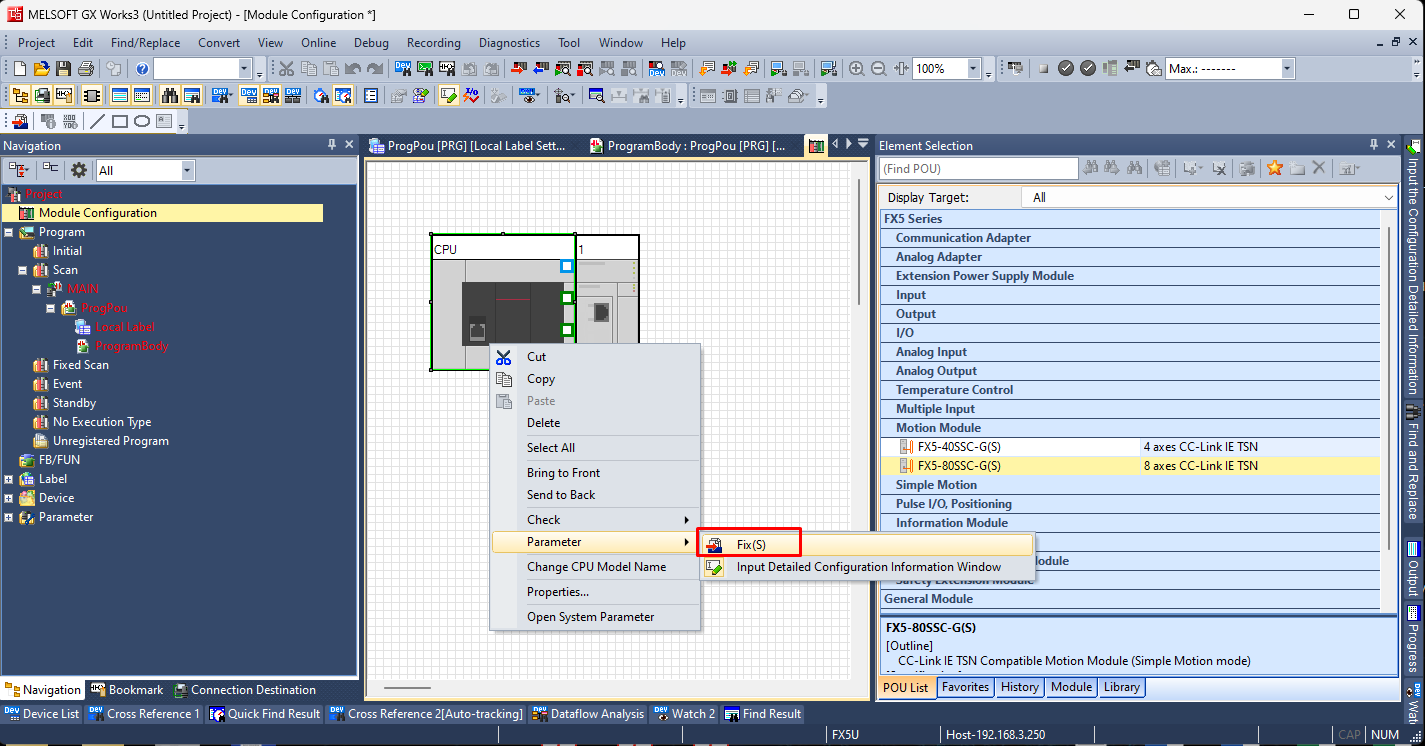The width and height of the screenshot is (1425, 746).
Task: Click the pin icon of Element Selection panel
Action: point(1374,145)
